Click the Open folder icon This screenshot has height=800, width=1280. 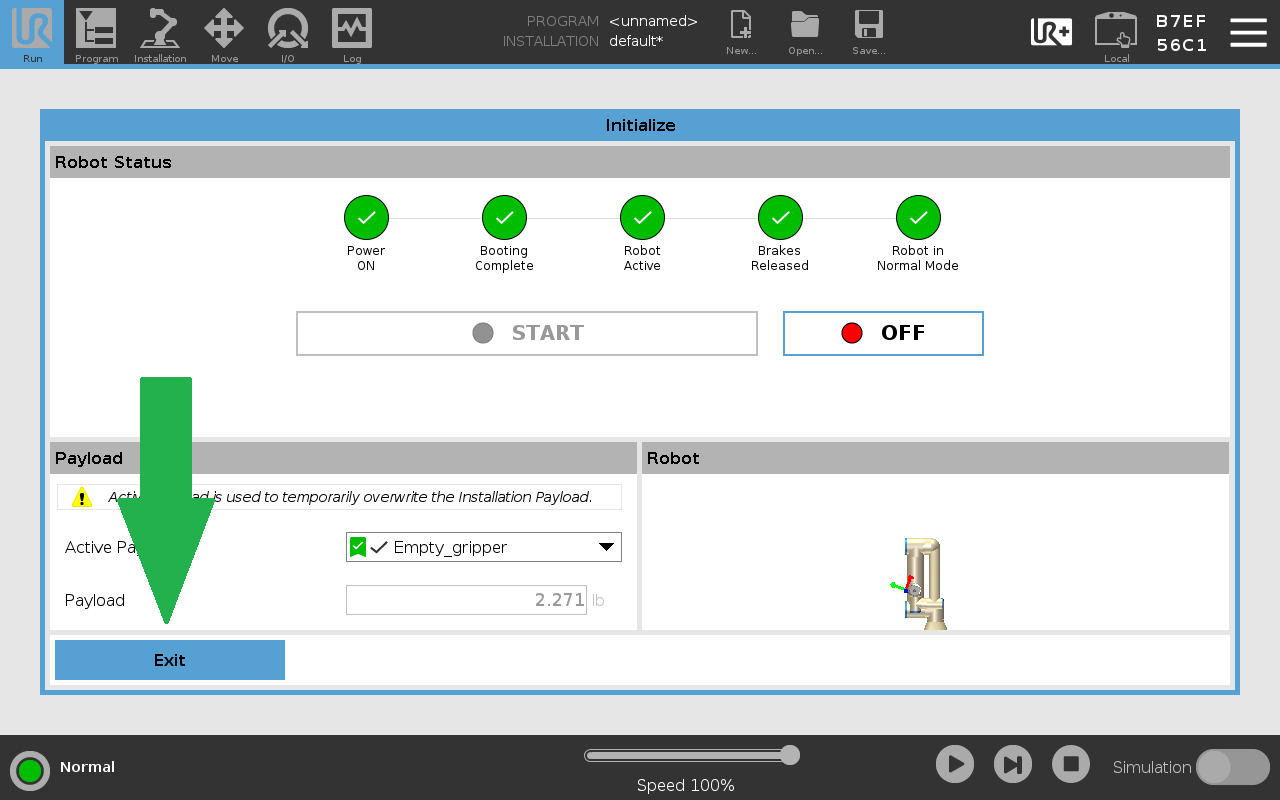click(x=805, y=25)
